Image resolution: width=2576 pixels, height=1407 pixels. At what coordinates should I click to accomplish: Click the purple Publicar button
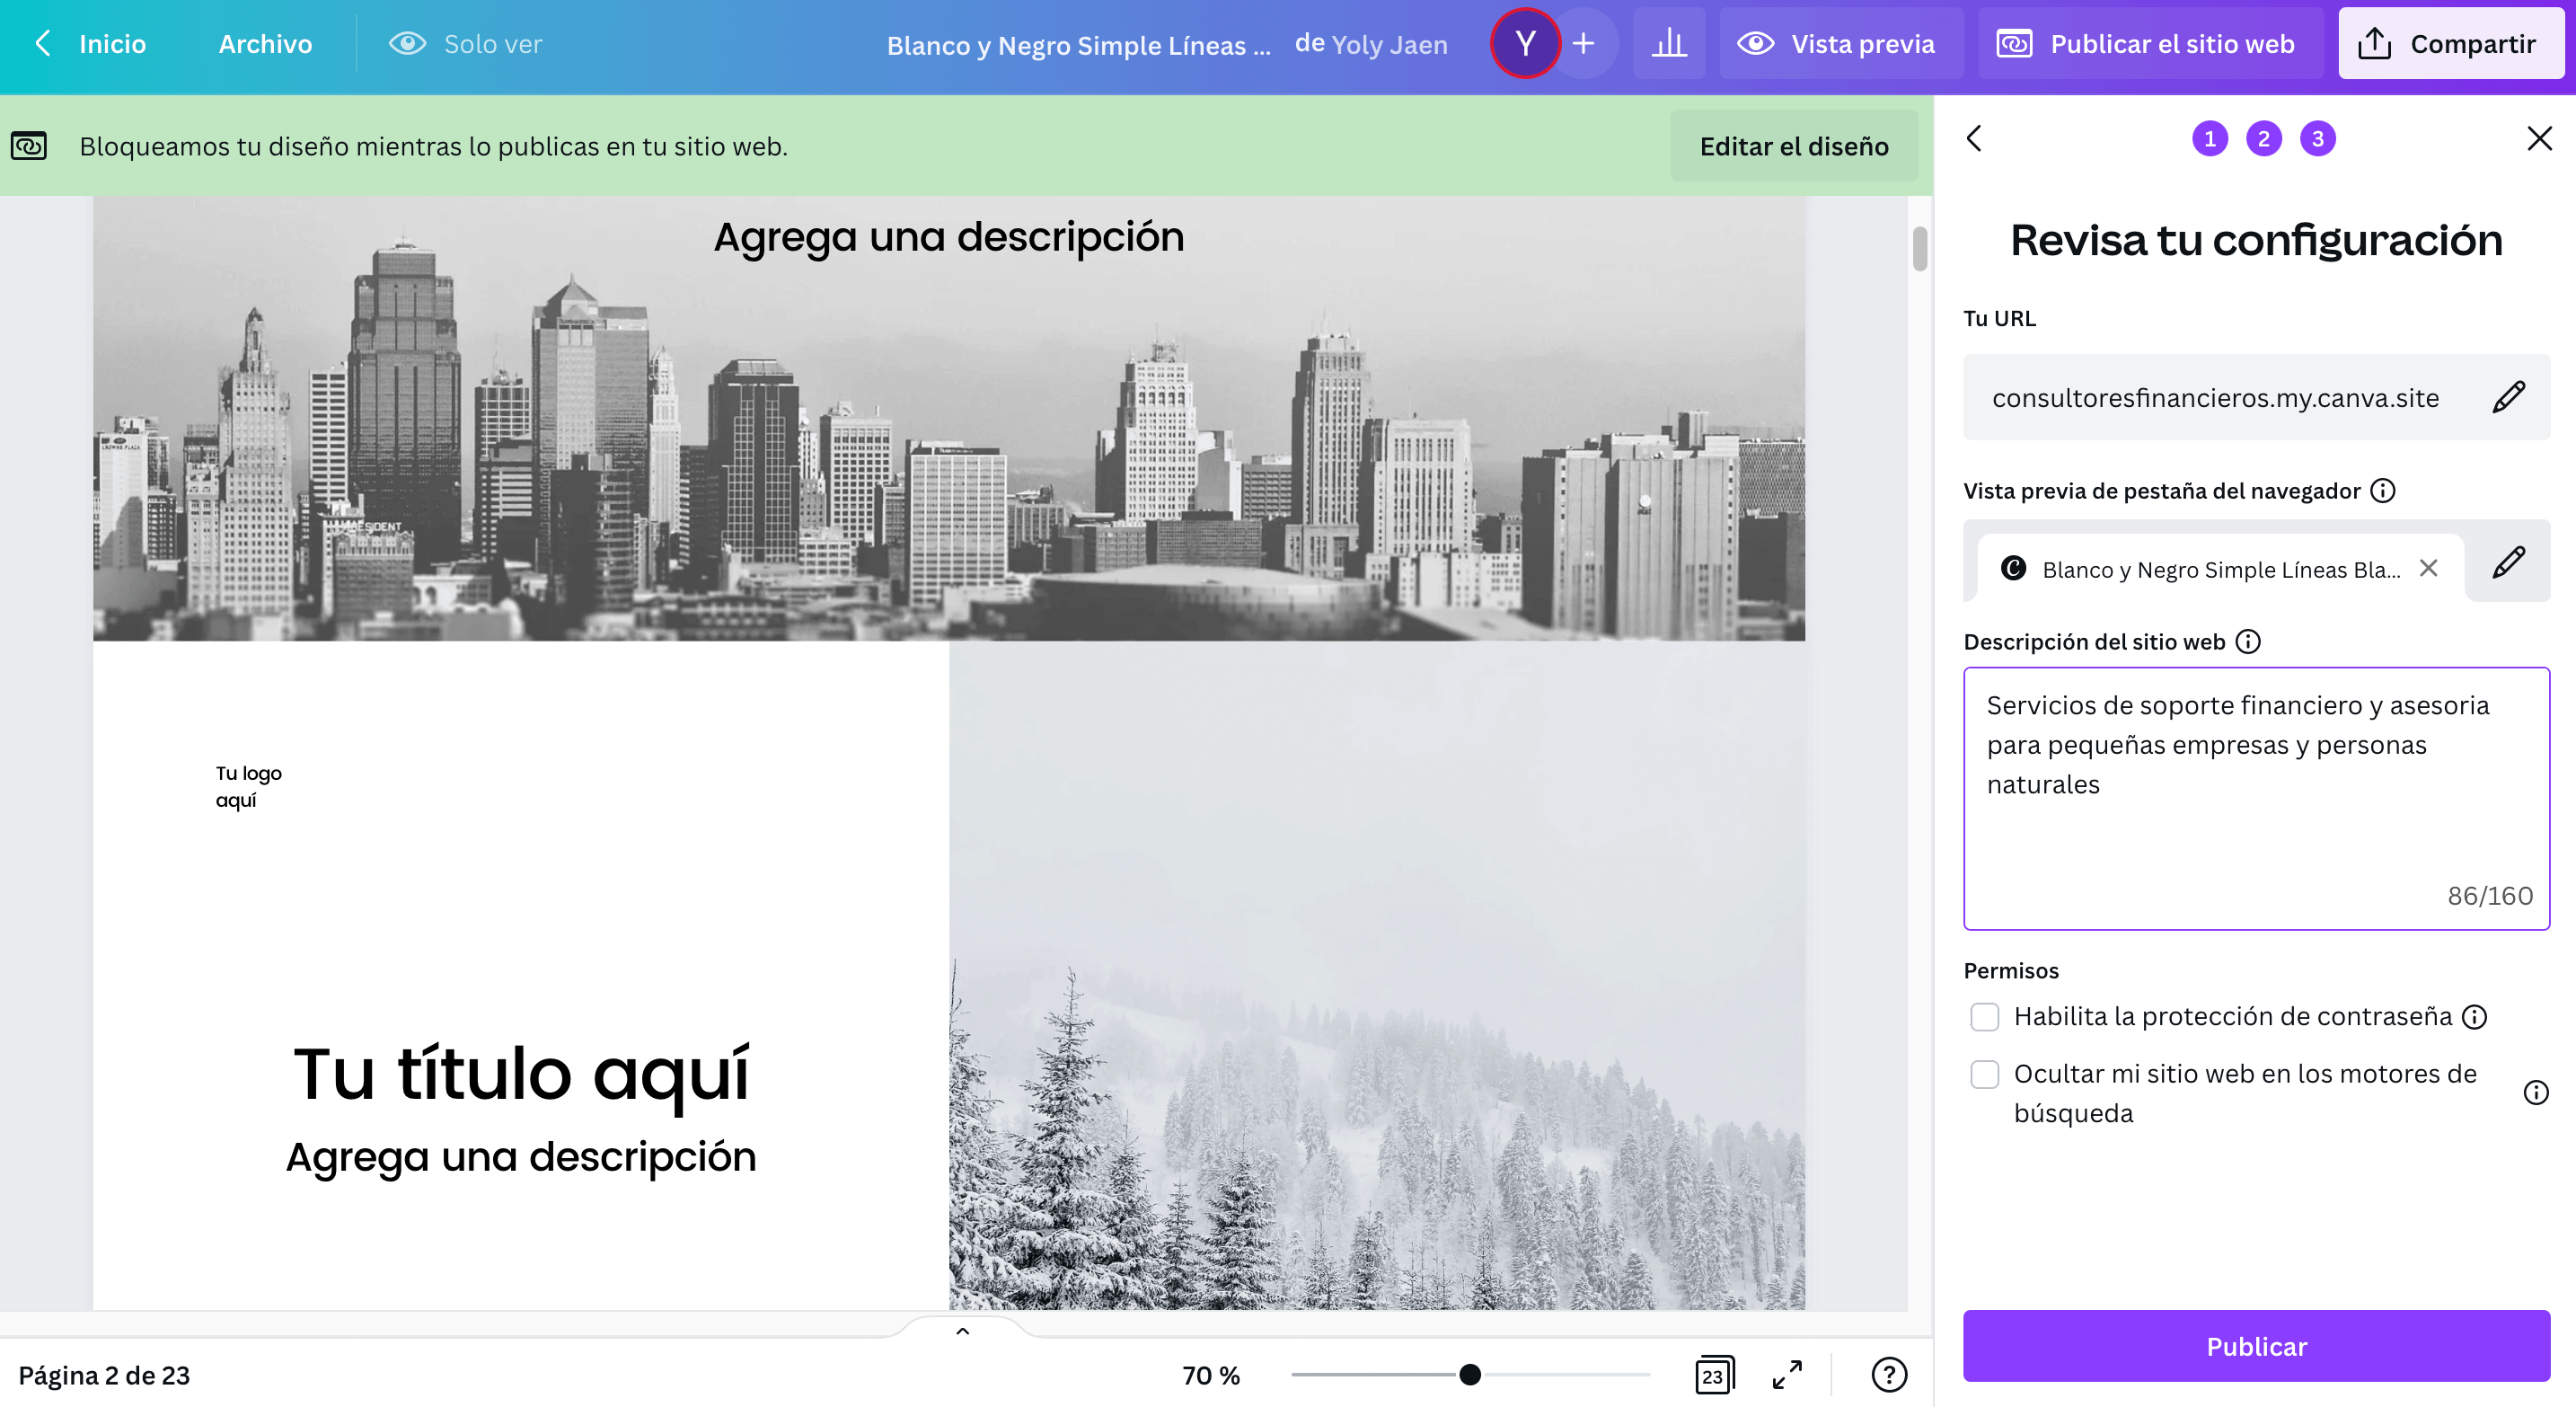(x=2256, y=1346)
